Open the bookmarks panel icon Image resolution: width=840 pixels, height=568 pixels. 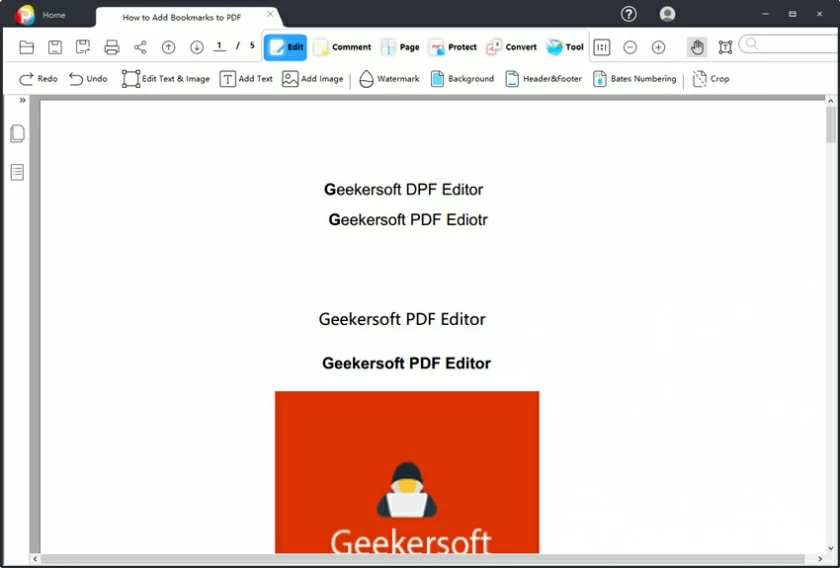(x=17, y=172)
